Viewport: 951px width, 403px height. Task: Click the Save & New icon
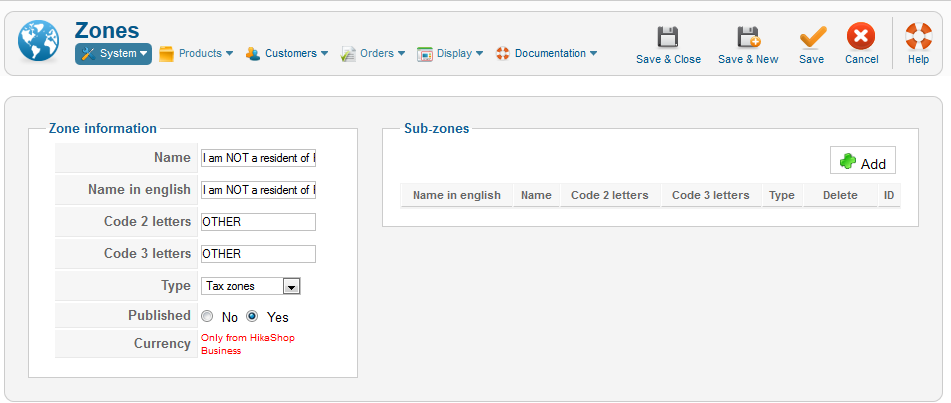(748, 38)
